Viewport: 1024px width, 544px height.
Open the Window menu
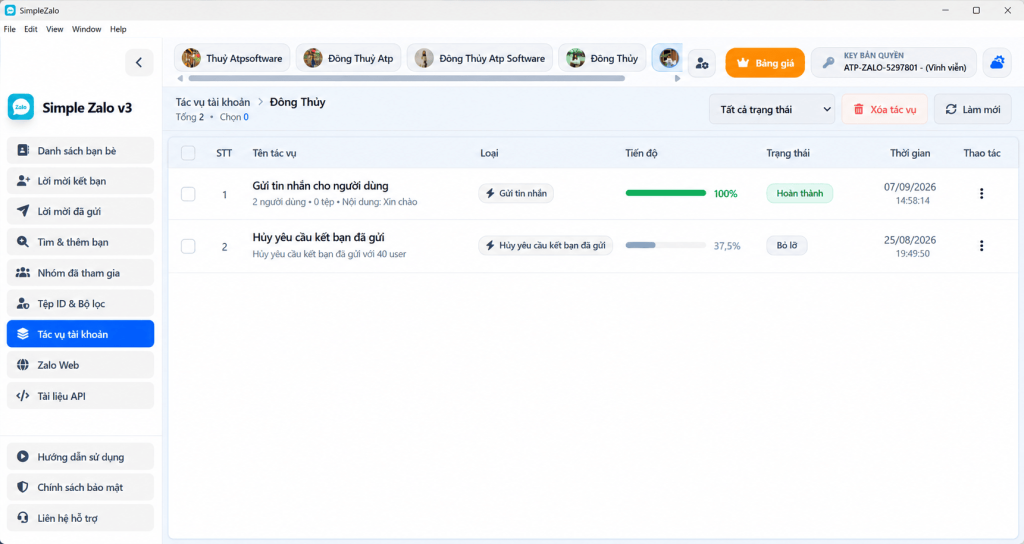click(x=86, y=29)
